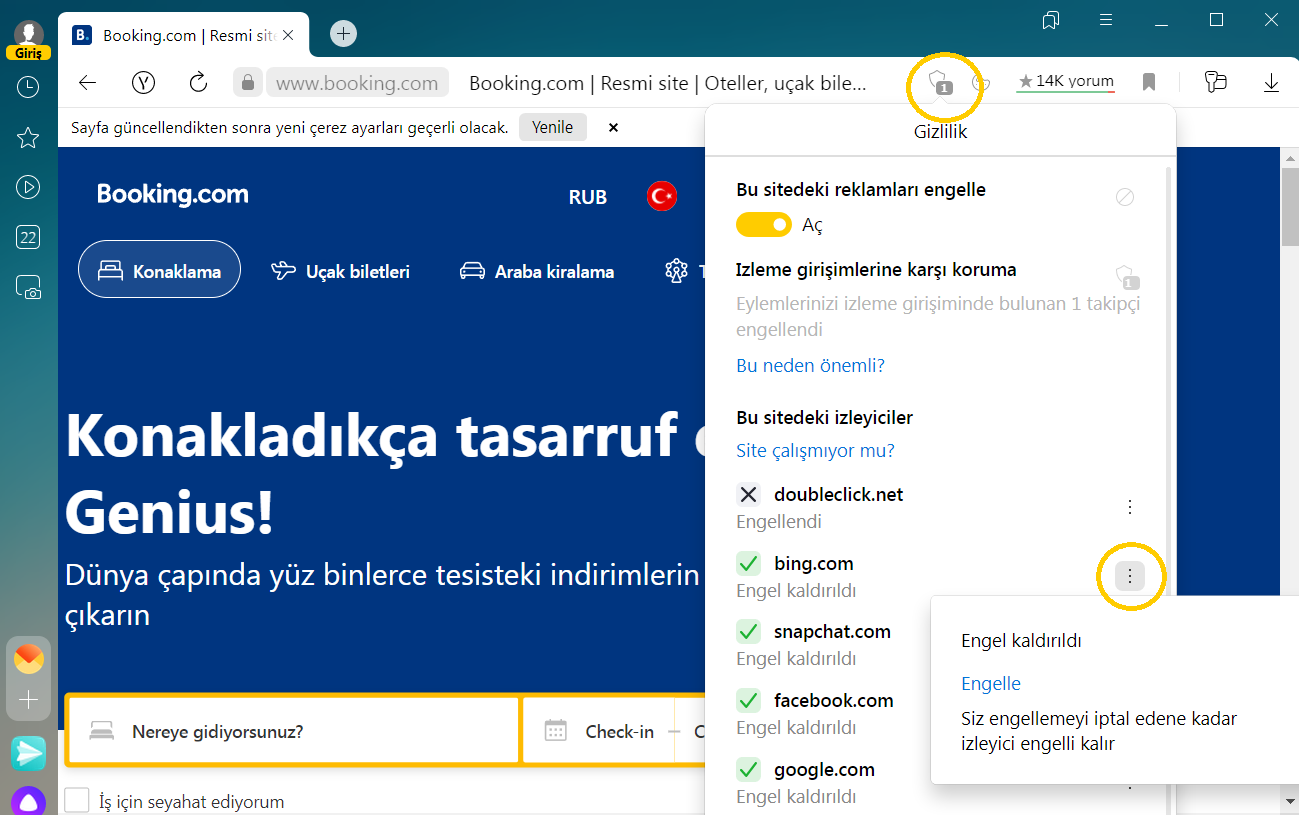Open the three-dot menu for doubleclick.net

click(1130, 507)
